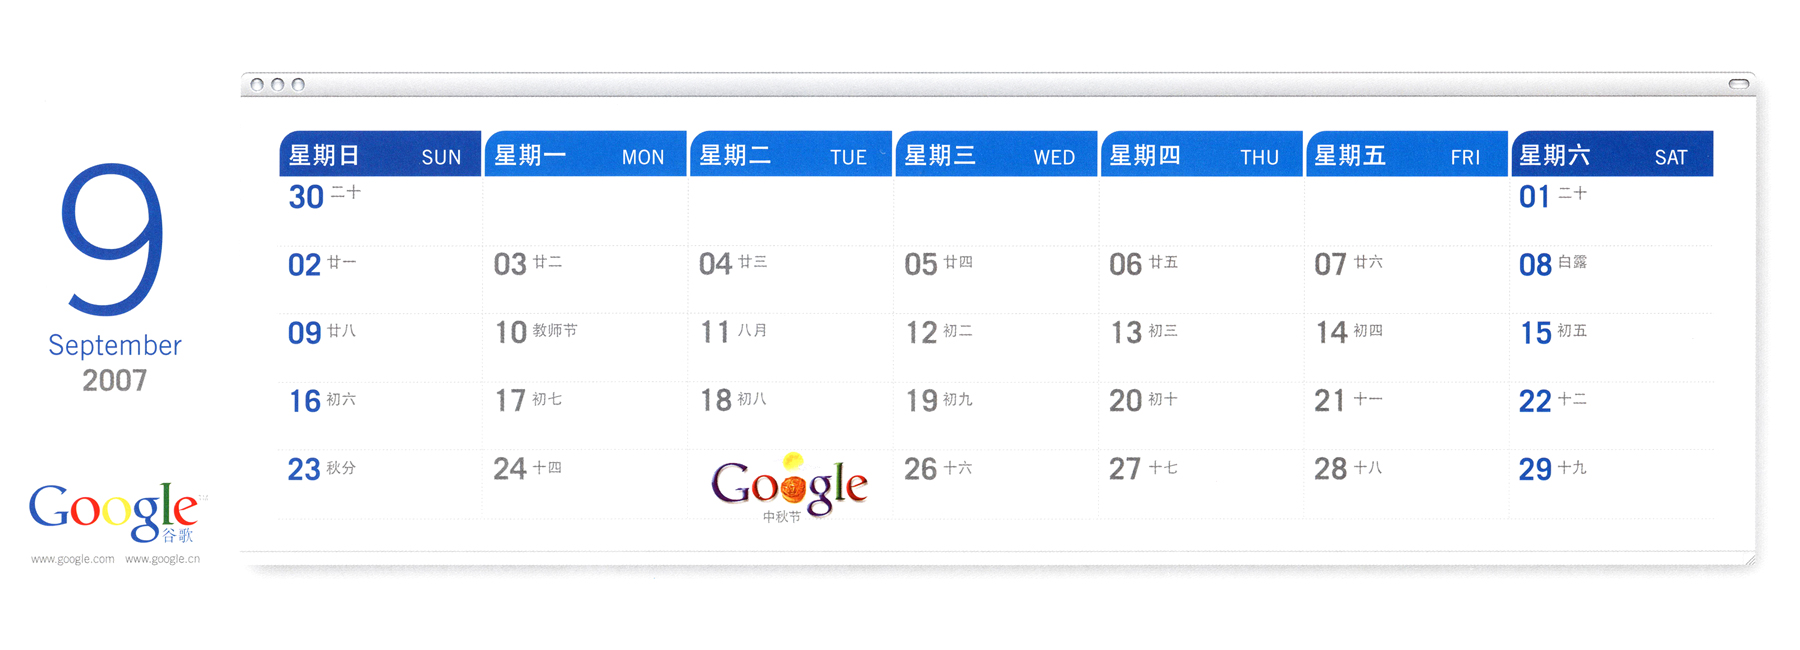The image size is (1800, 650).
Task: Select date 07 on Friday
Action: [1331, 265]
